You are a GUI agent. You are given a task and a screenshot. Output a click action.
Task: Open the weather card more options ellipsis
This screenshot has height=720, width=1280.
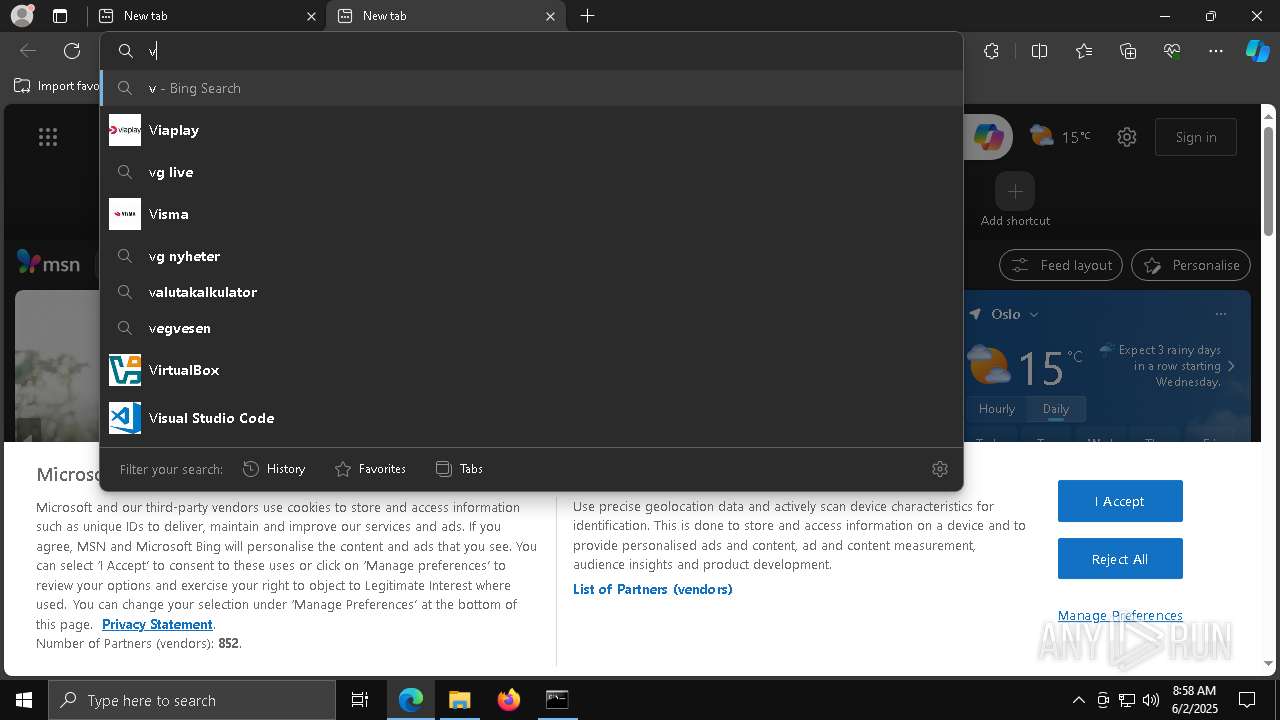tap(1221, 314)
